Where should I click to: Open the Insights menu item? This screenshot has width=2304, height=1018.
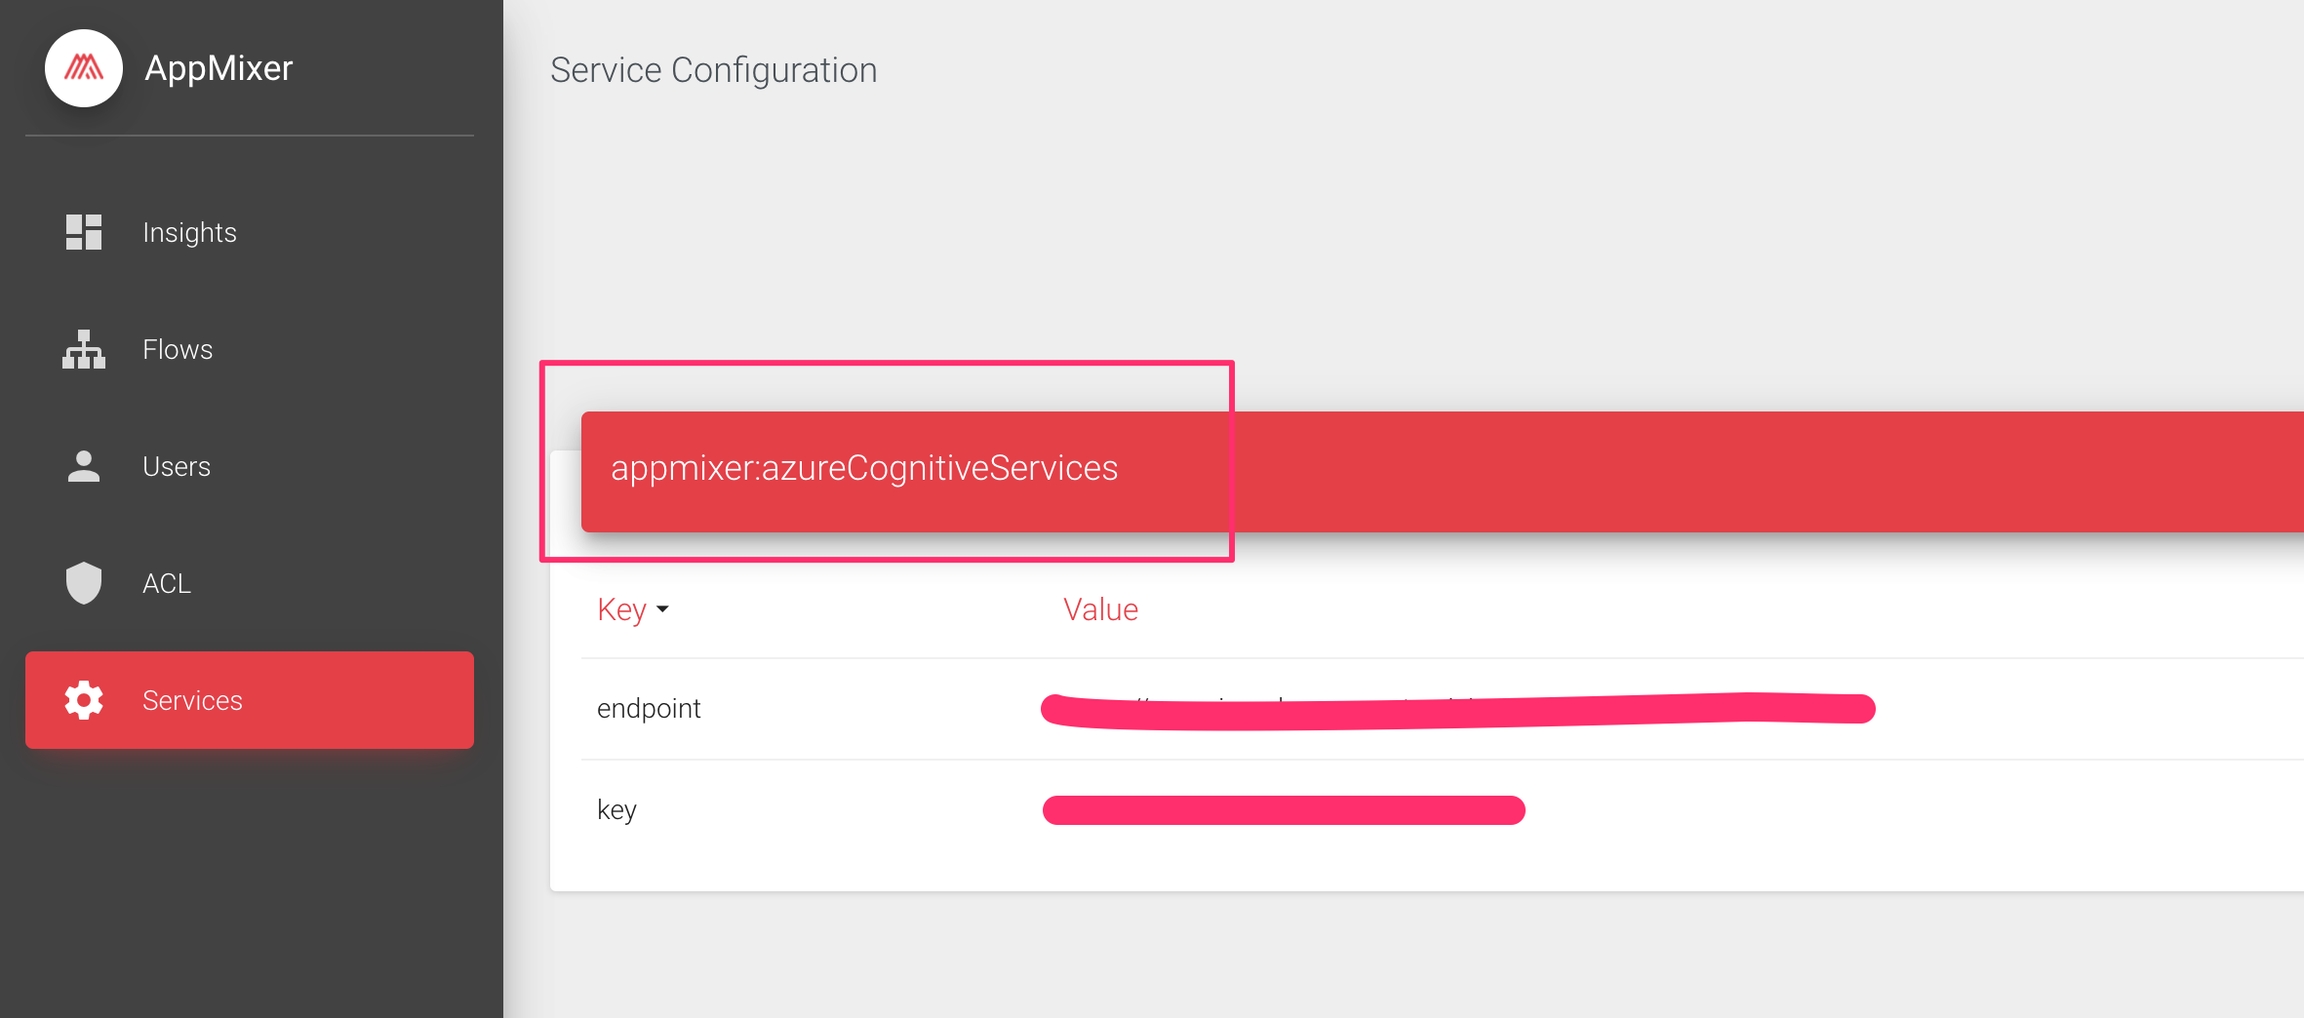189,232
